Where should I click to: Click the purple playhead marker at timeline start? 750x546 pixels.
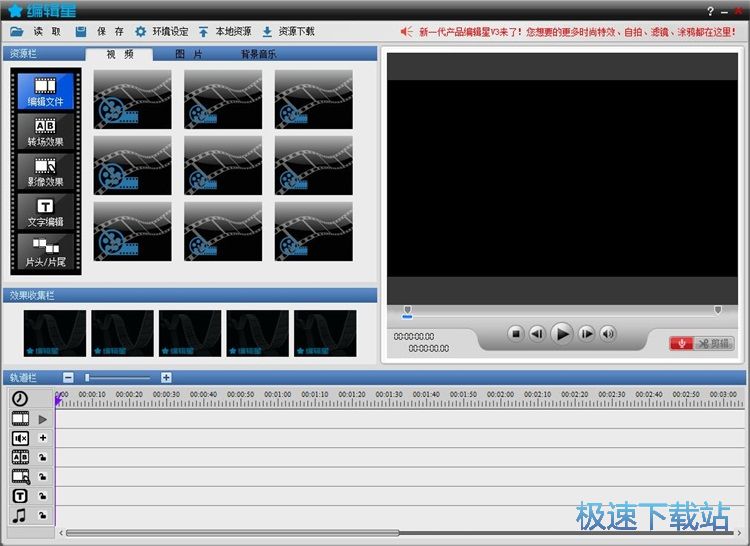58,401
